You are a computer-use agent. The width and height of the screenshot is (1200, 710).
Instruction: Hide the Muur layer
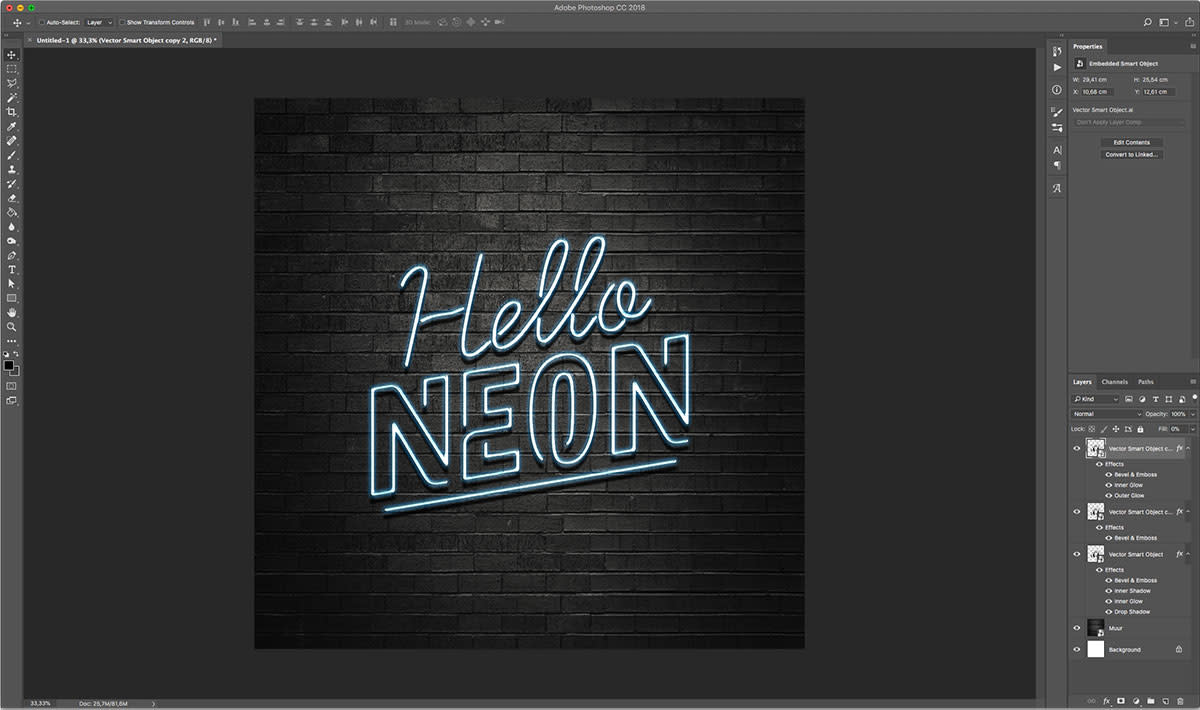(1077, 628)
